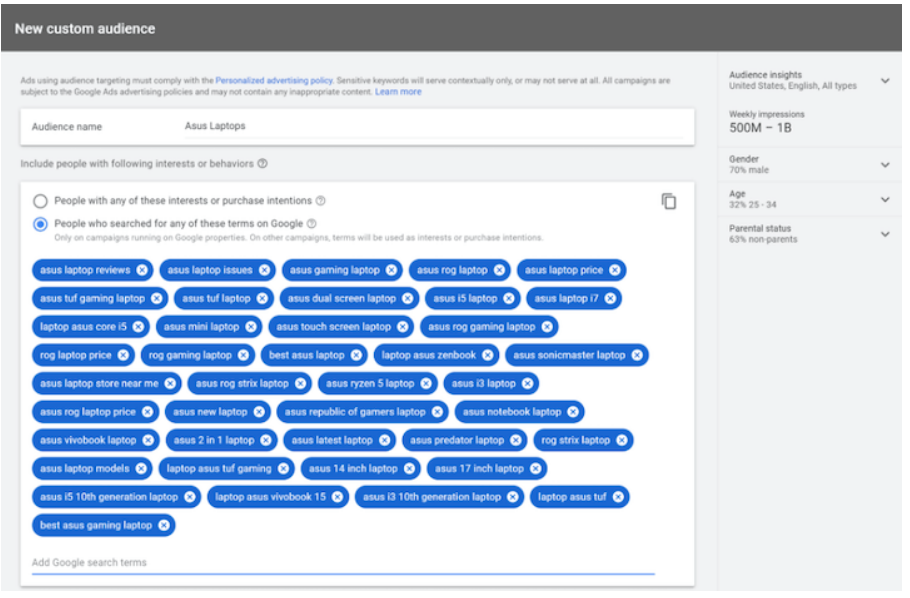Delete 'asus laptop store near me' term
The image size is (910, 598).
click(170, 384)
